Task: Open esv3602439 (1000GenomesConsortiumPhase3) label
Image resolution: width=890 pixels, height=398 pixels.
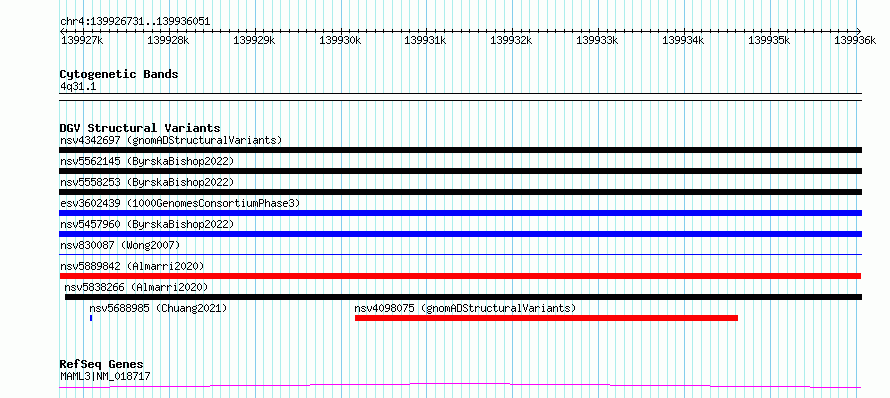Action: point(180,203)
